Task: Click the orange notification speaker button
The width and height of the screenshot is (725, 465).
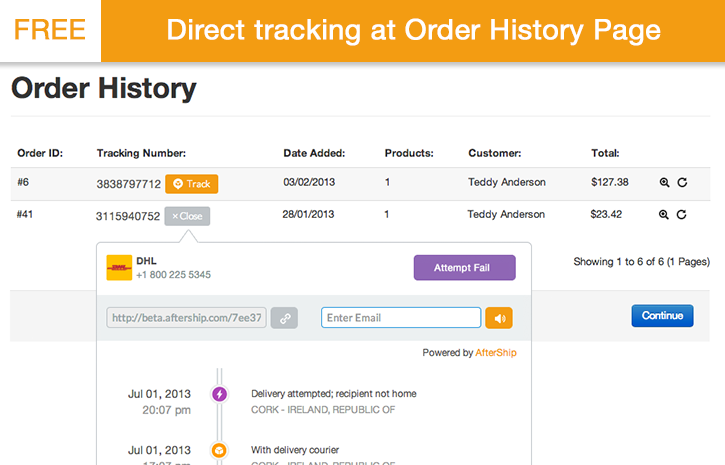Action: click(499, 318)
